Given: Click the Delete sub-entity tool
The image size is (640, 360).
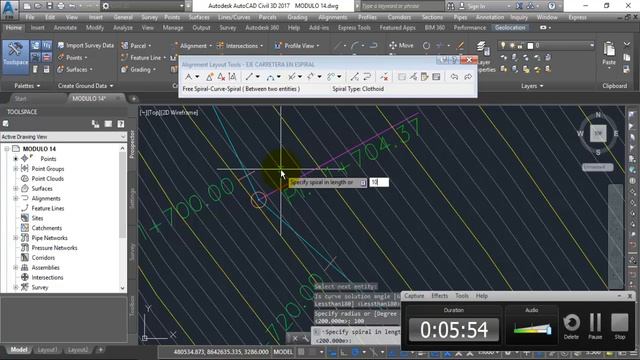Looking at the screenshot, I should coord(384,77).
